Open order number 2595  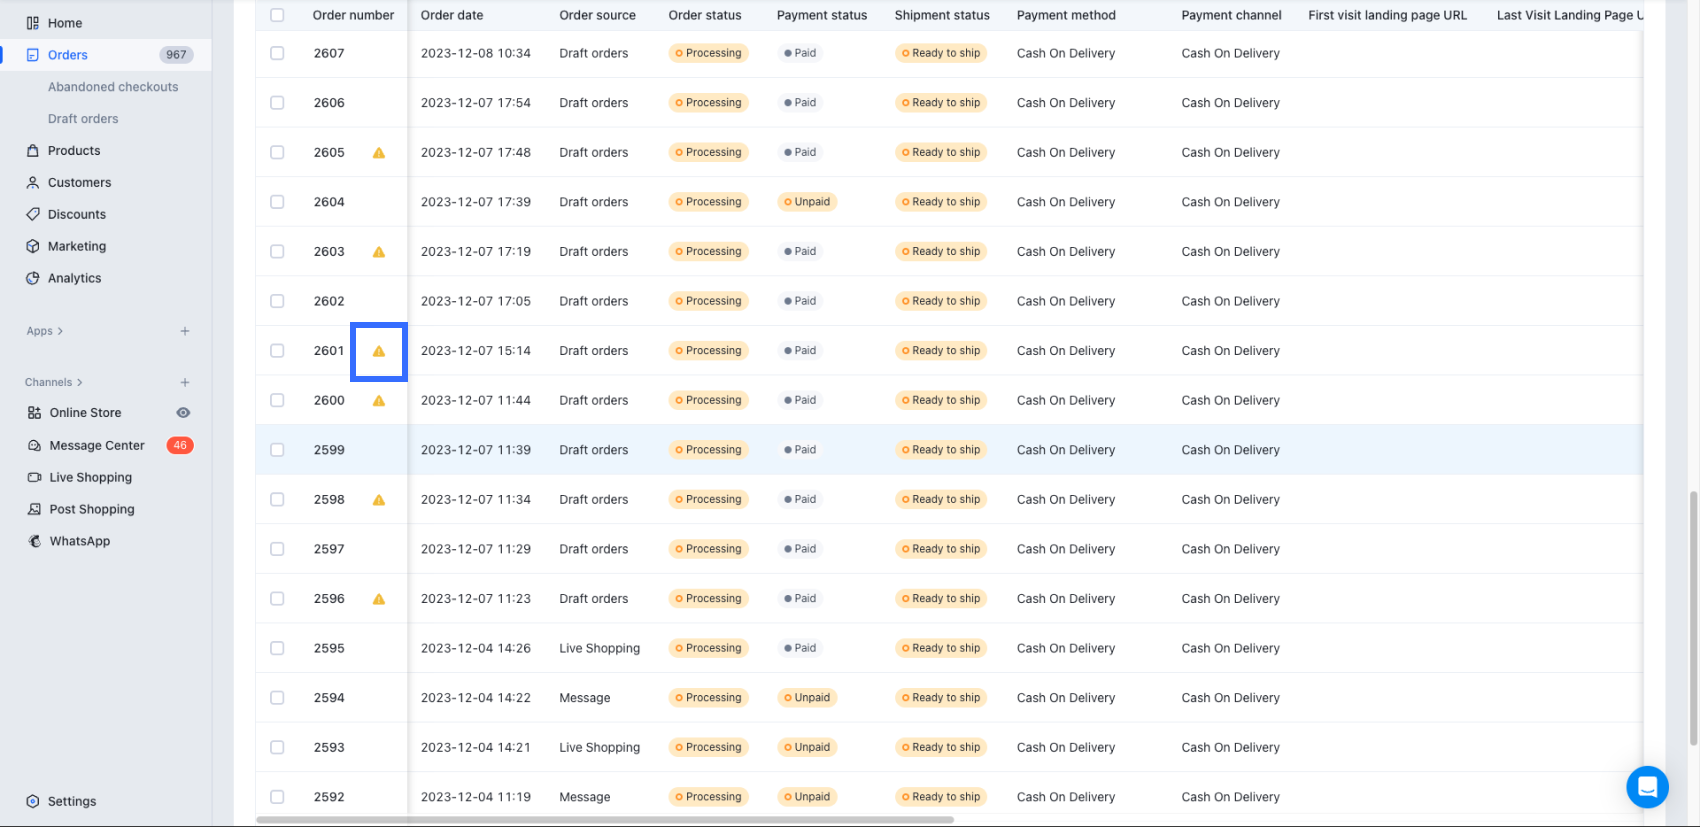[x=329, y=648]
